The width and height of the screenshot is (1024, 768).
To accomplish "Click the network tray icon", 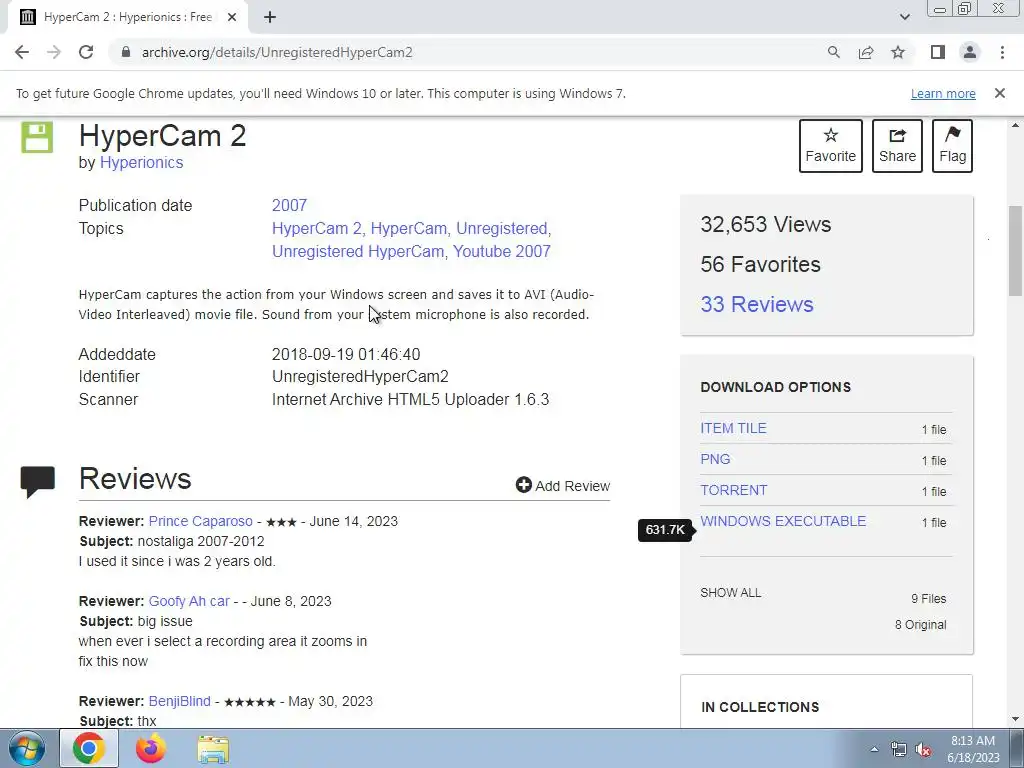I will (899, 750).
